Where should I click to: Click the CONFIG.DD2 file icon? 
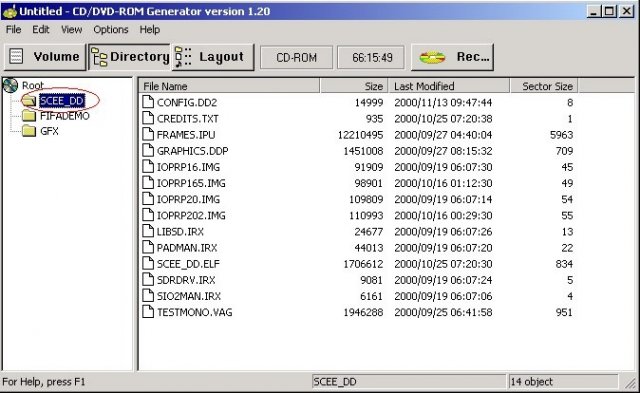148,102
